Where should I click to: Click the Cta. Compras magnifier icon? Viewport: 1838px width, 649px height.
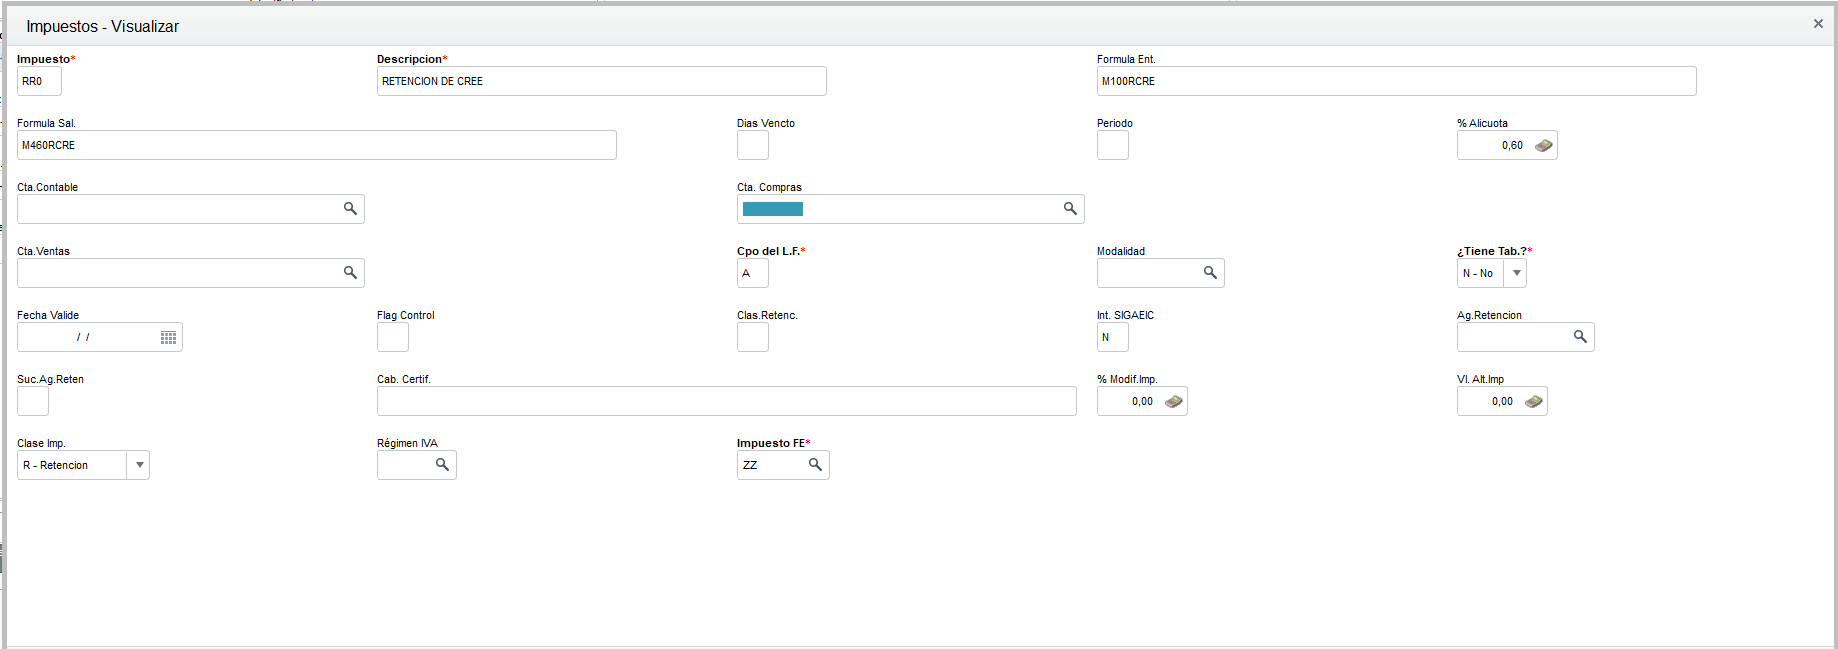click(1070, 209)
